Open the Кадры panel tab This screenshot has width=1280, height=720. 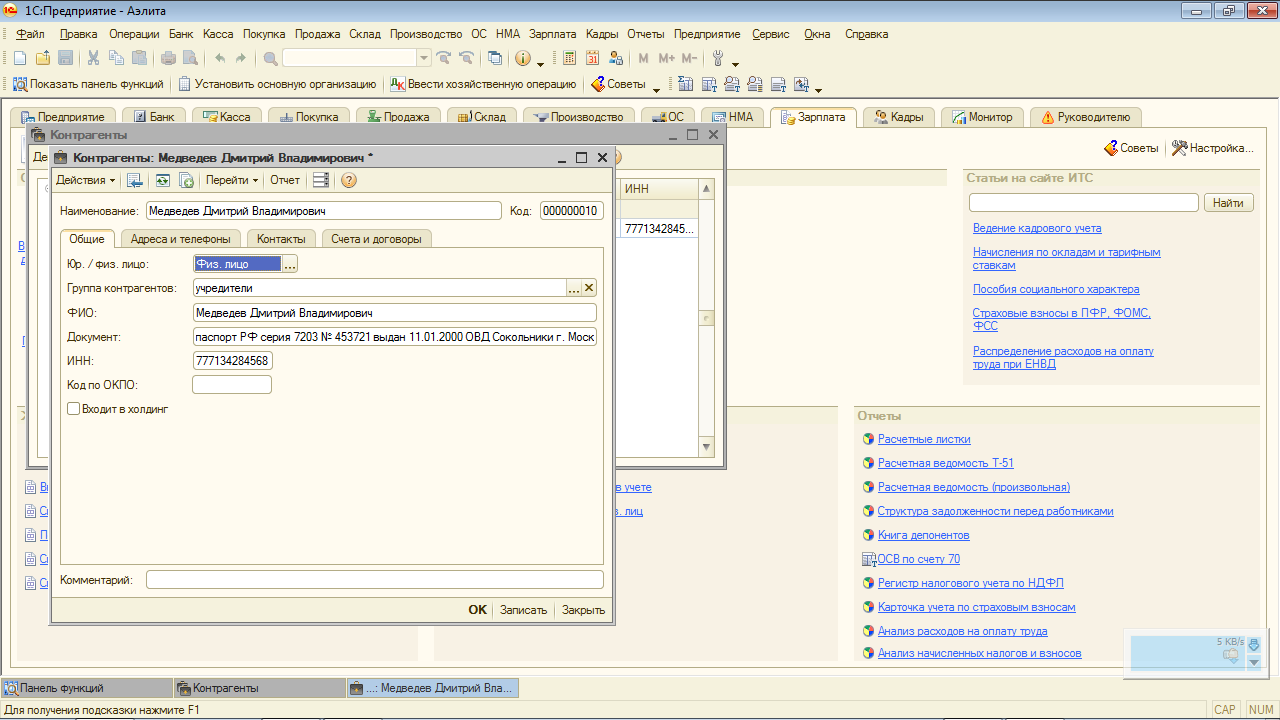tap(900, 117)
